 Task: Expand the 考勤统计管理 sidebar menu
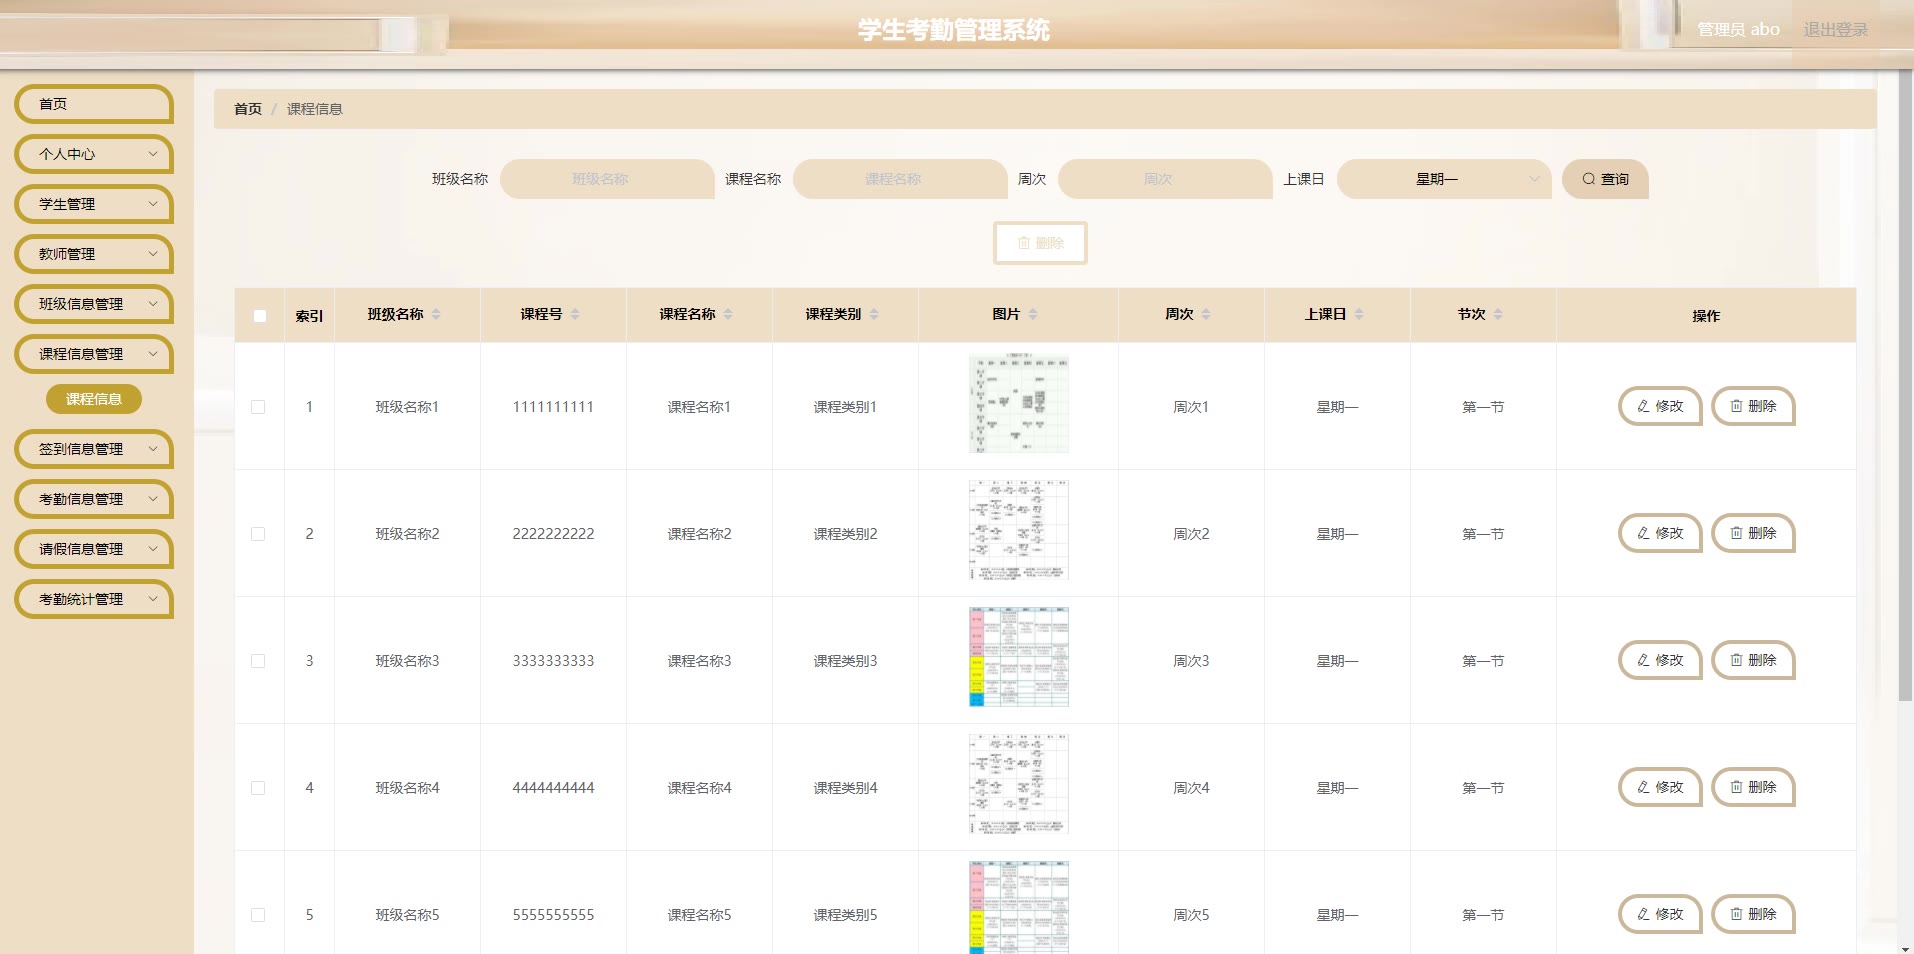94,599
